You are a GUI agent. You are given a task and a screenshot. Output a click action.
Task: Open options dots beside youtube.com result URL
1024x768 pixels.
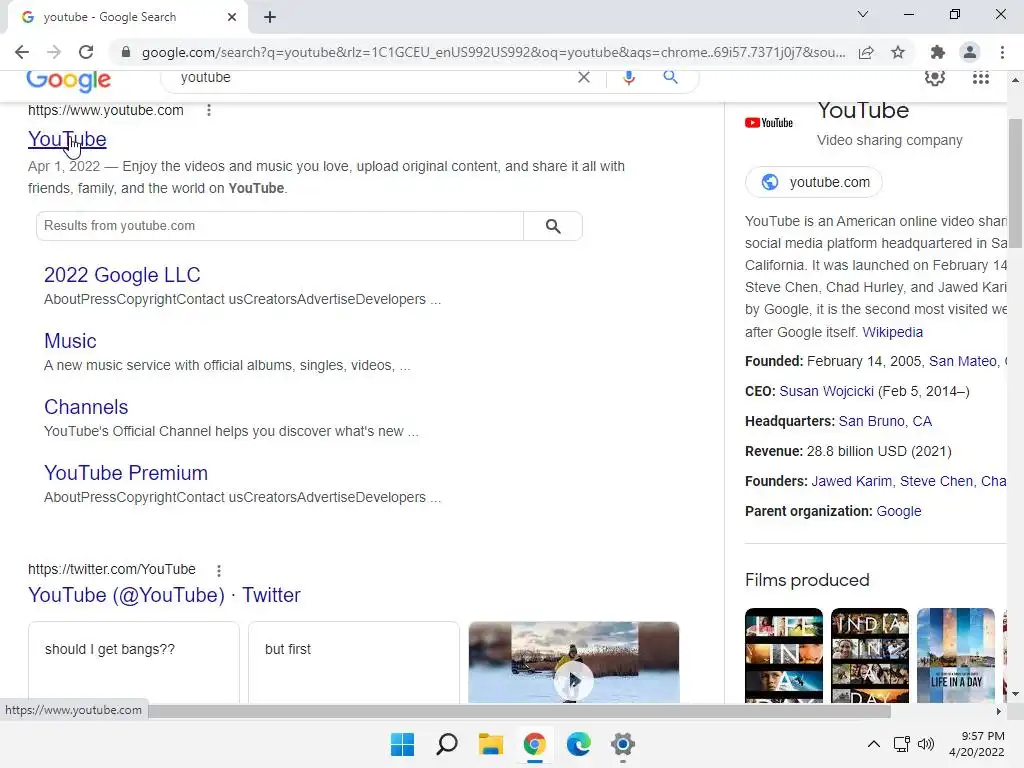pyautogui.click(x=209, y=110)
